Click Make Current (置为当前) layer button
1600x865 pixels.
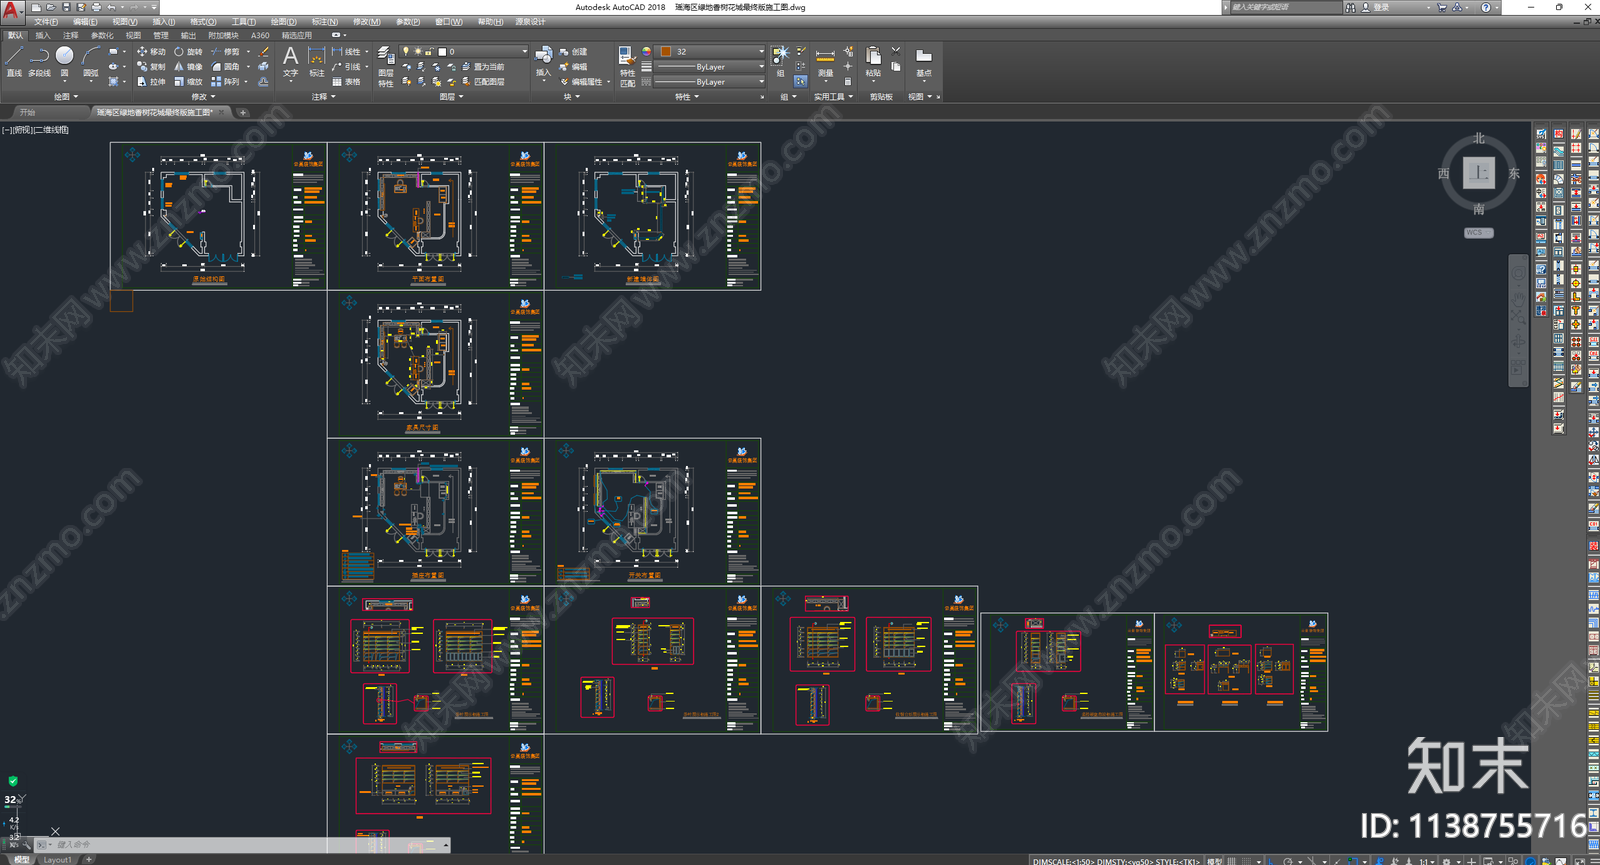pos(483,67)
